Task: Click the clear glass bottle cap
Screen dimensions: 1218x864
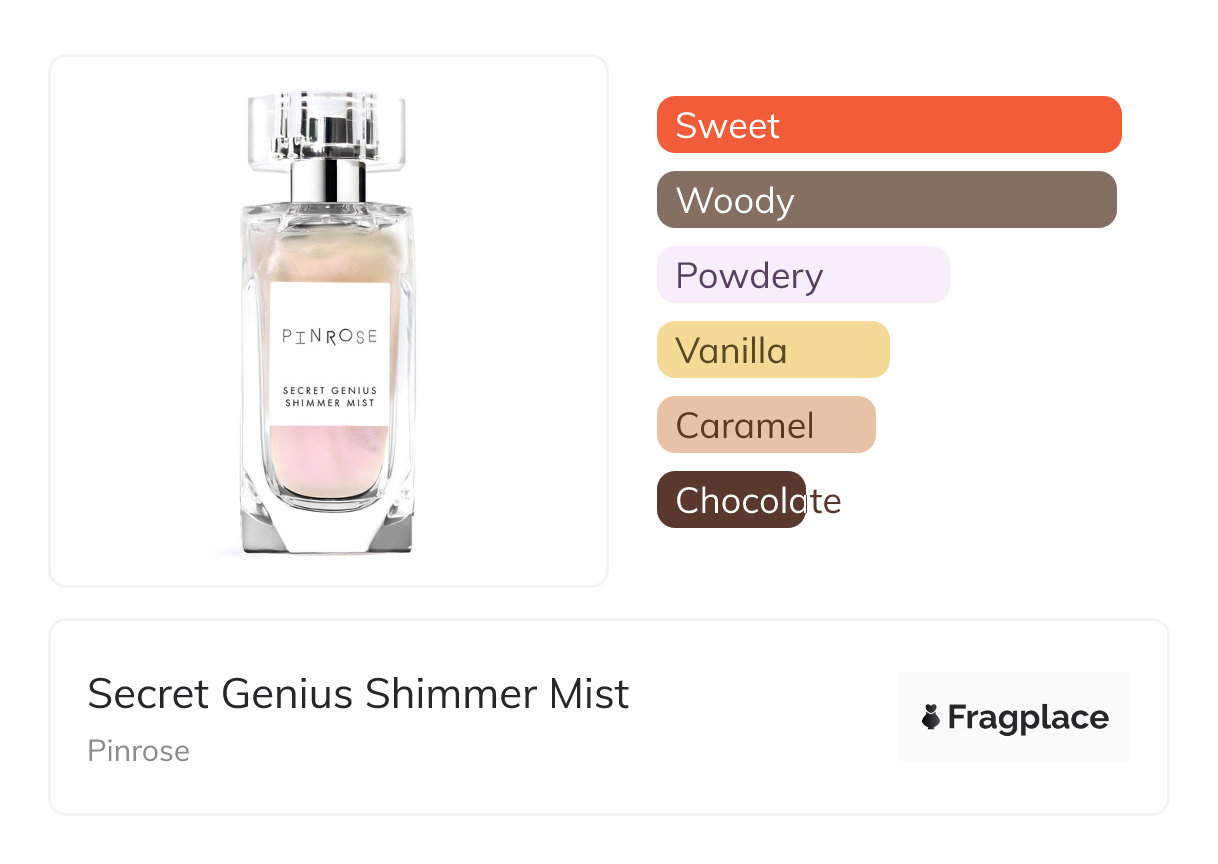Action: click(x=328, y=125)
